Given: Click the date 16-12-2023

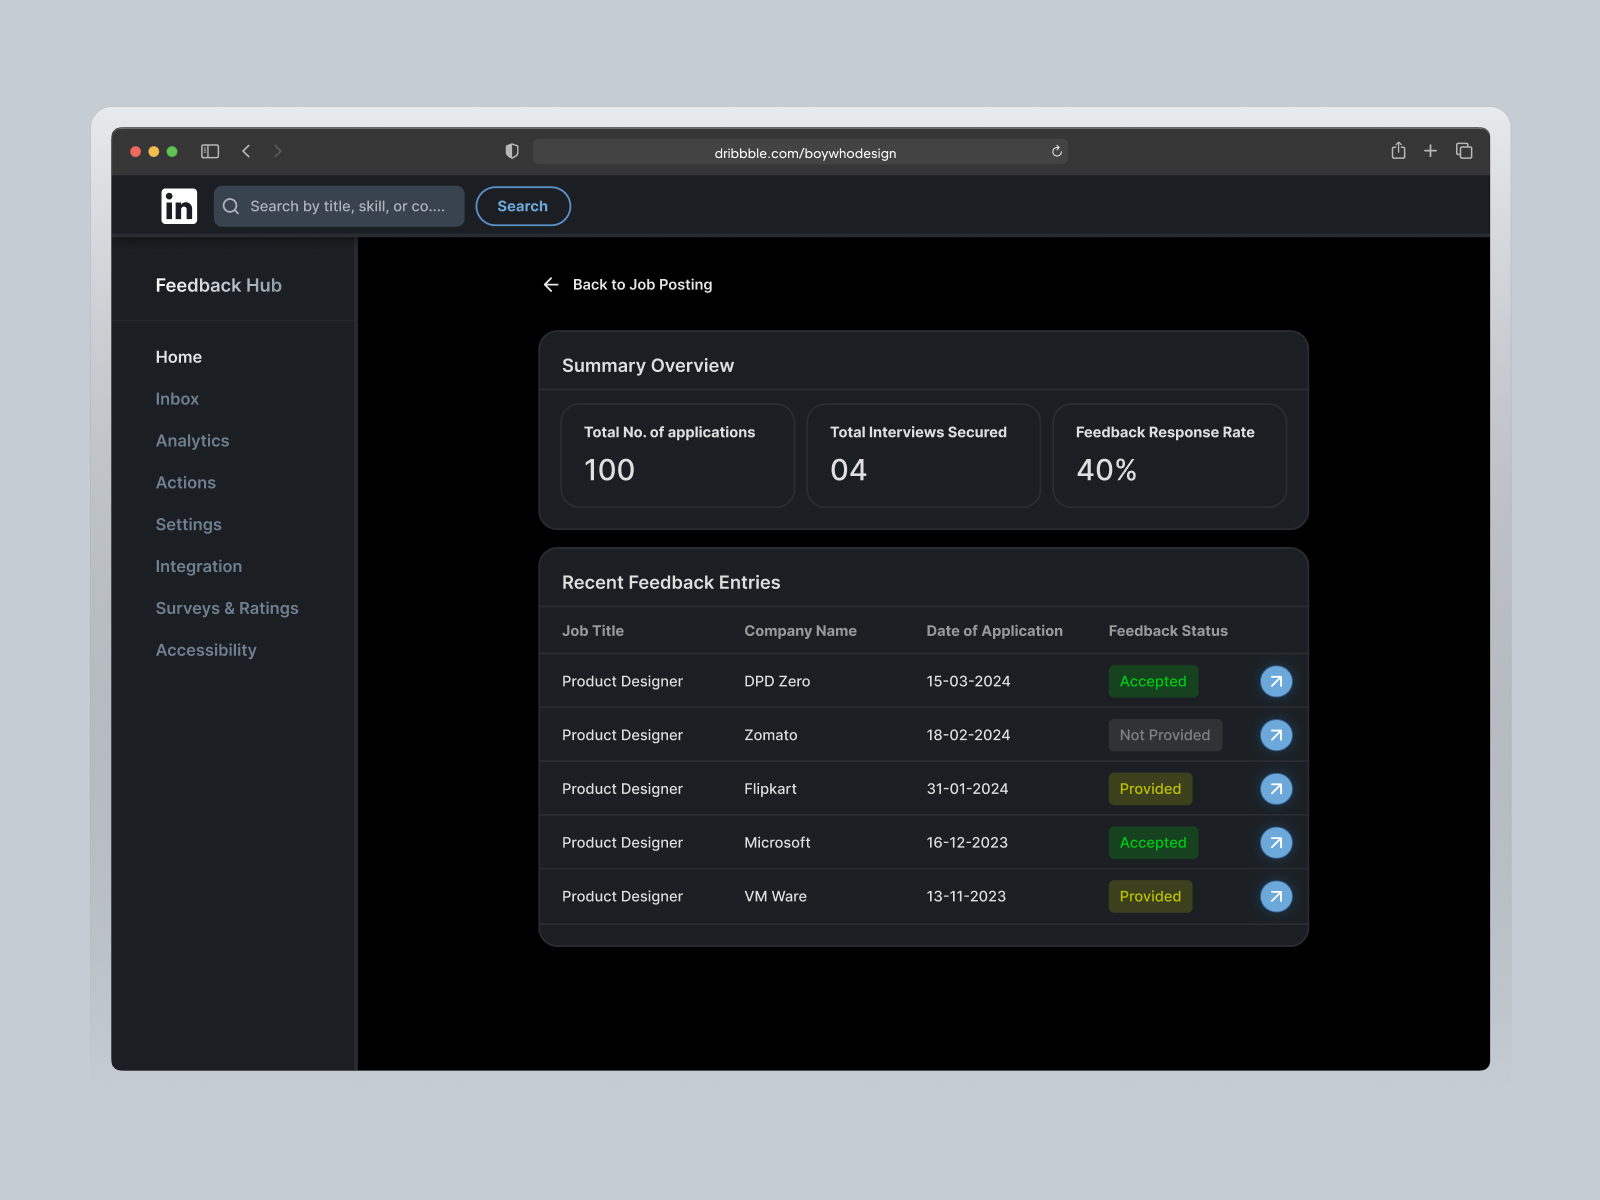Looking at the screenshot, I should (x=967, y=843).
